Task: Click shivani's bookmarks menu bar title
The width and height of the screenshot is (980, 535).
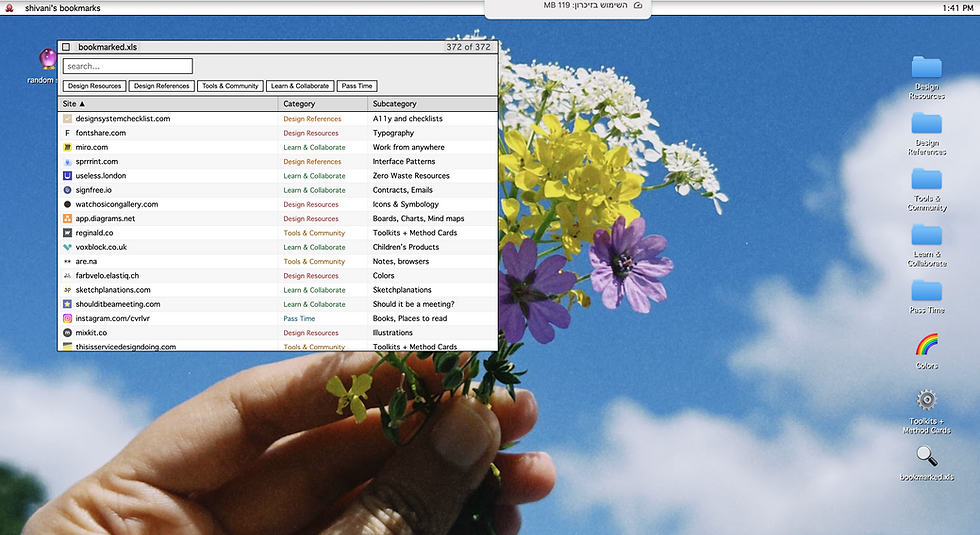Action: (x=62, y=8)
